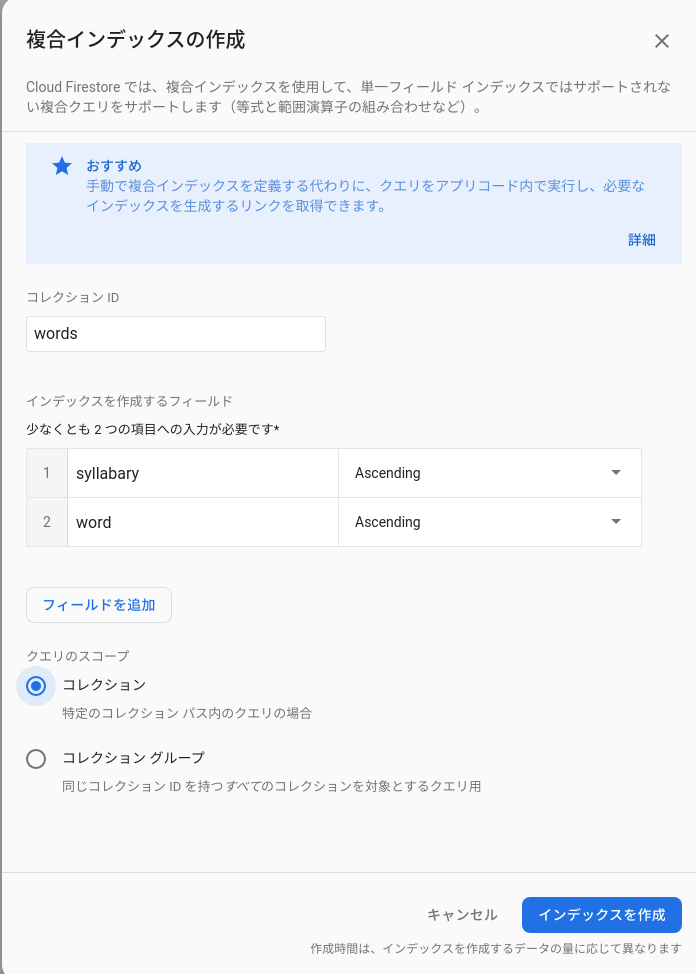The width and height of the screenshot is (696, 974).
Task: Focus the syllabary field path input
Action: (203, 473)
